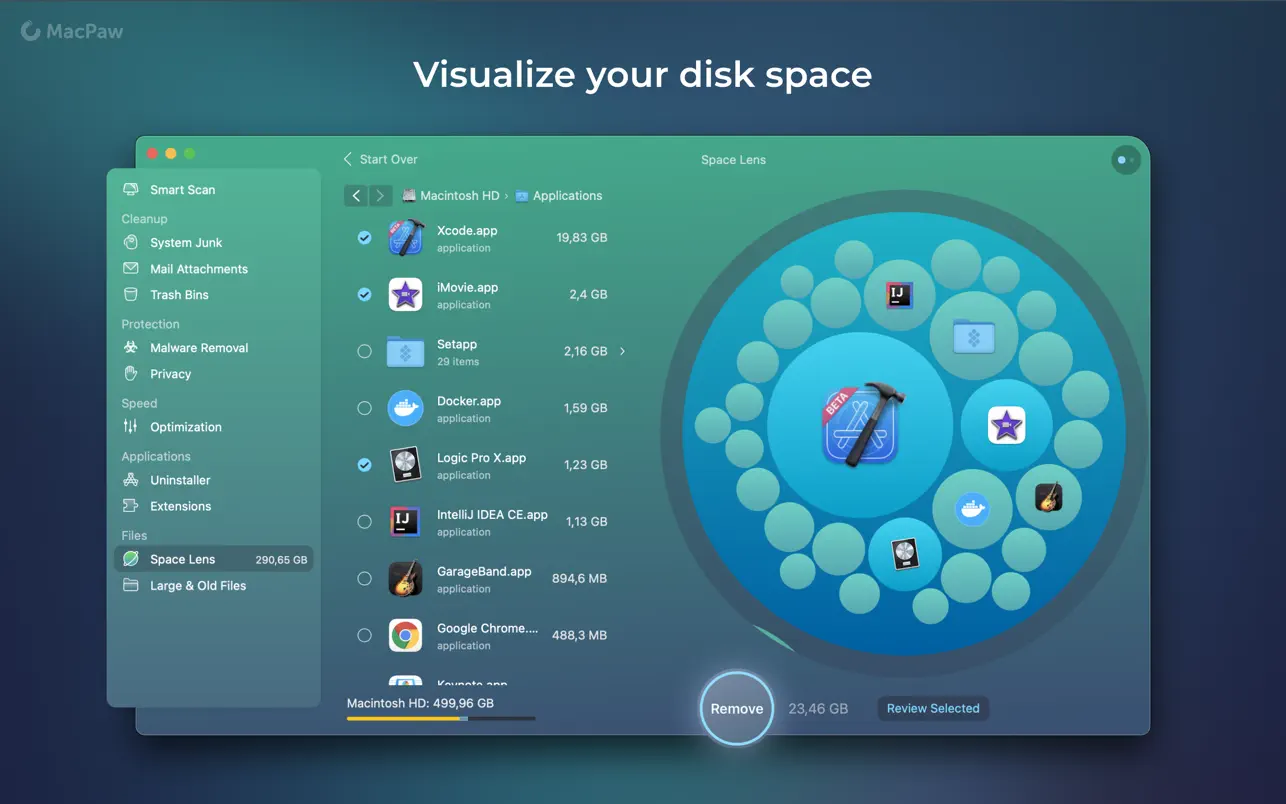Deselect the Logic Pro X.app checkbox
The height and width of the screenshot is (804, 1286).
point(364,465)
